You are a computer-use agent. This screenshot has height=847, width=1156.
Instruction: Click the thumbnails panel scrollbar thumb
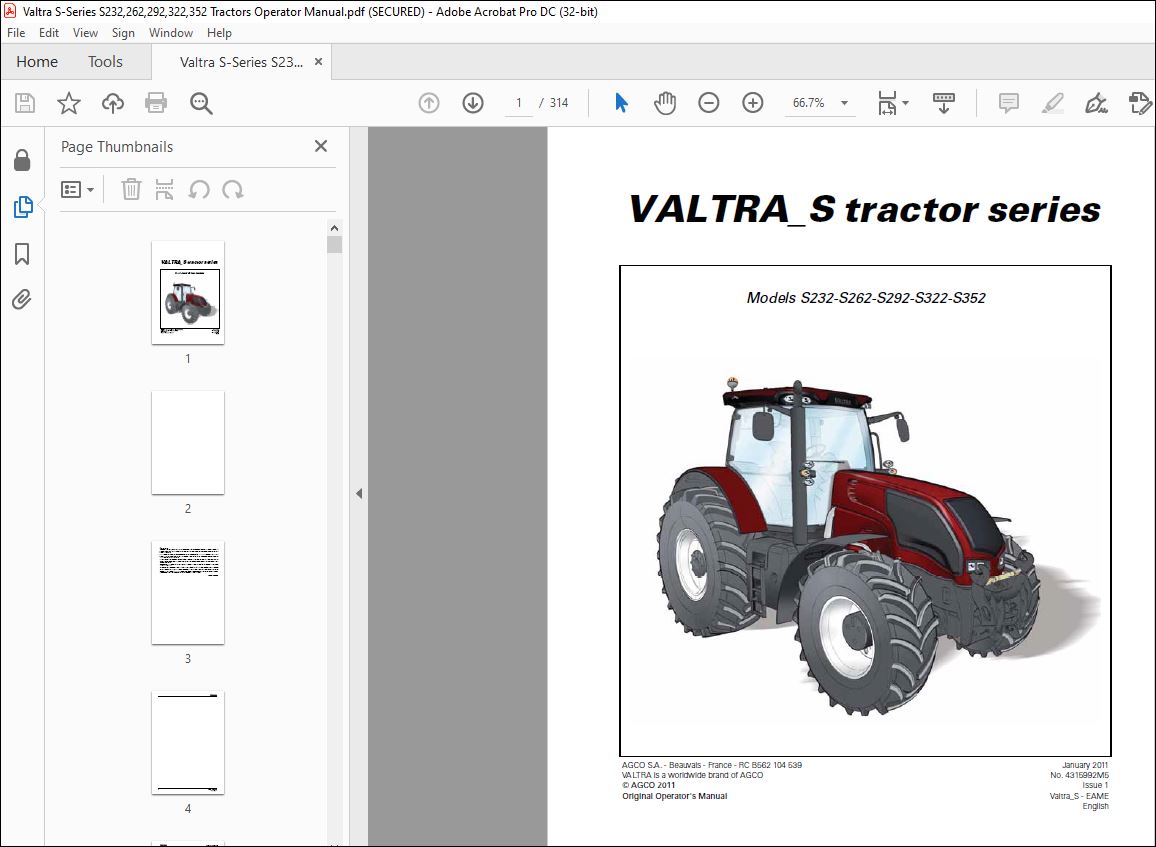[334, 245]
